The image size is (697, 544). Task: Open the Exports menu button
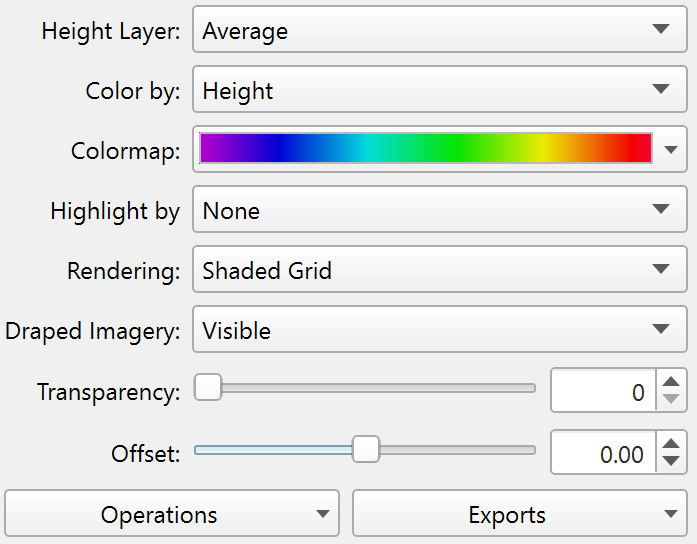(x=520, y=515)
